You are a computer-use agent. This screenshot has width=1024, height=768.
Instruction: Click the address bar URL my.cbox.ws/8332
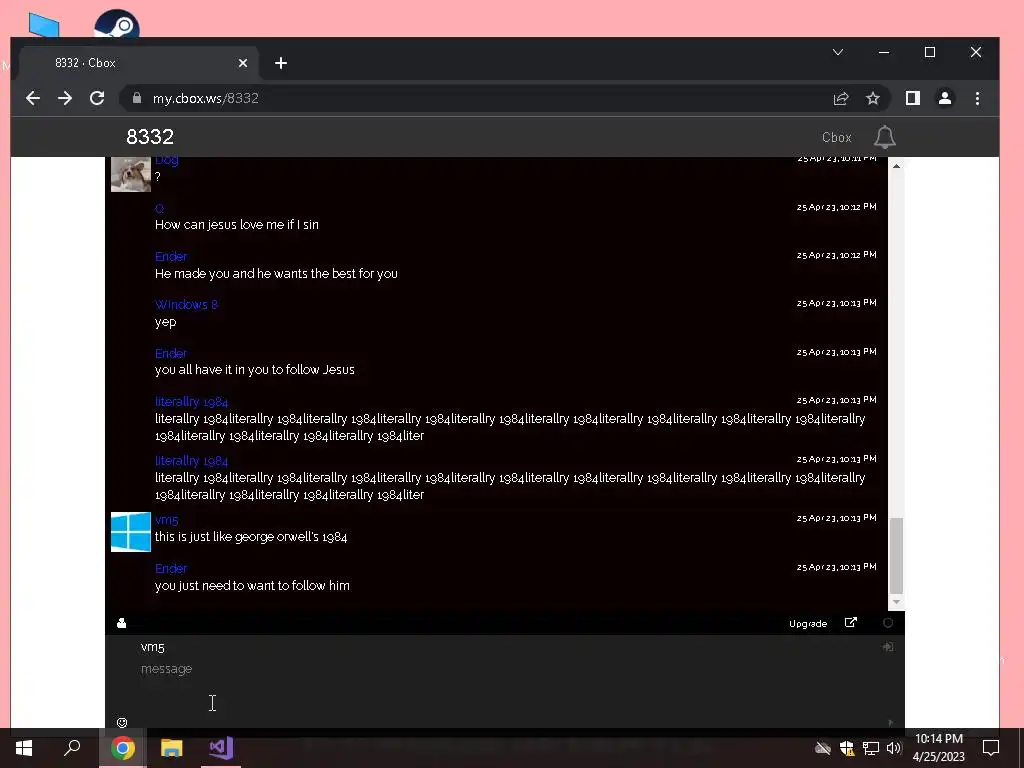coord(206,98)
